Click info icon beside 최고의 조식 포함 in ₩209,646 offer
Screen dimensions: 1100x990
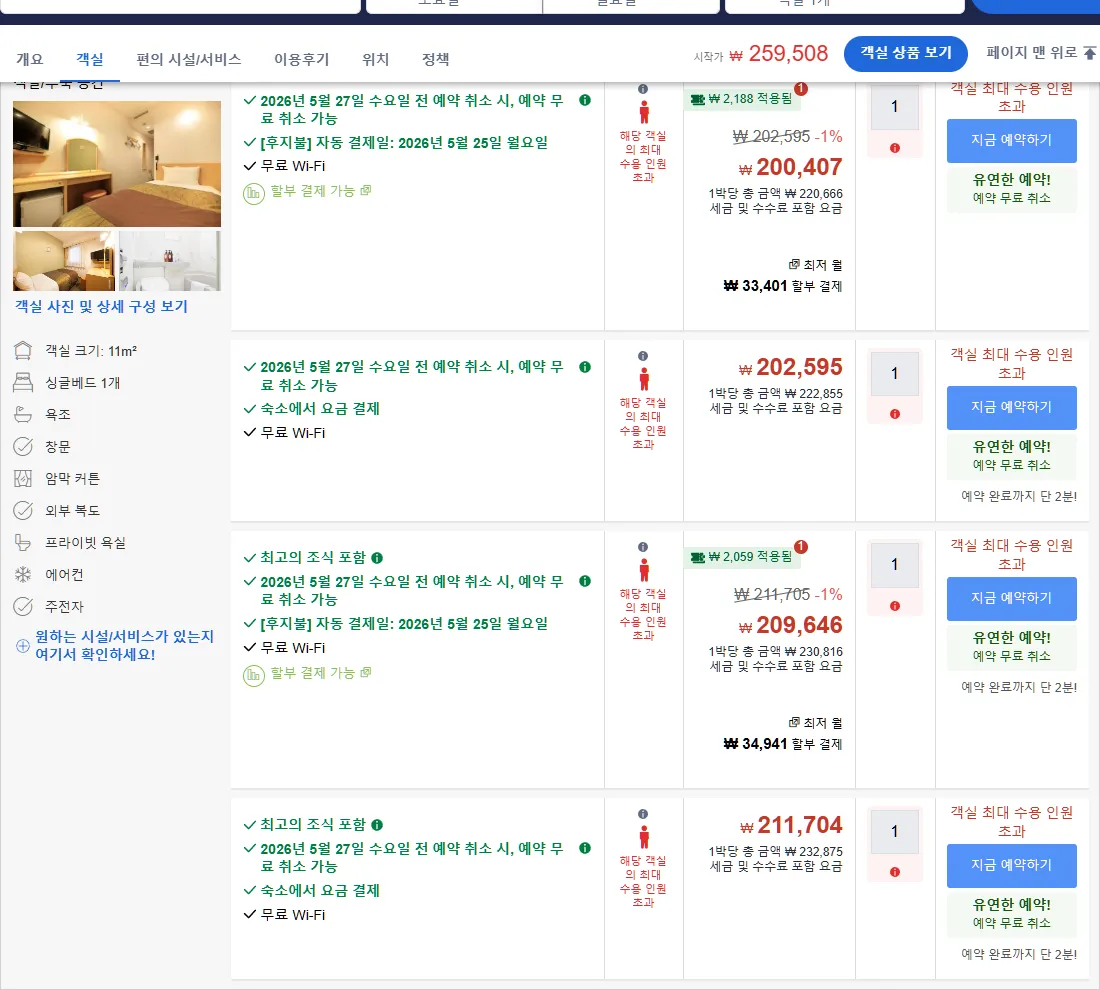(x=377, y=558)
